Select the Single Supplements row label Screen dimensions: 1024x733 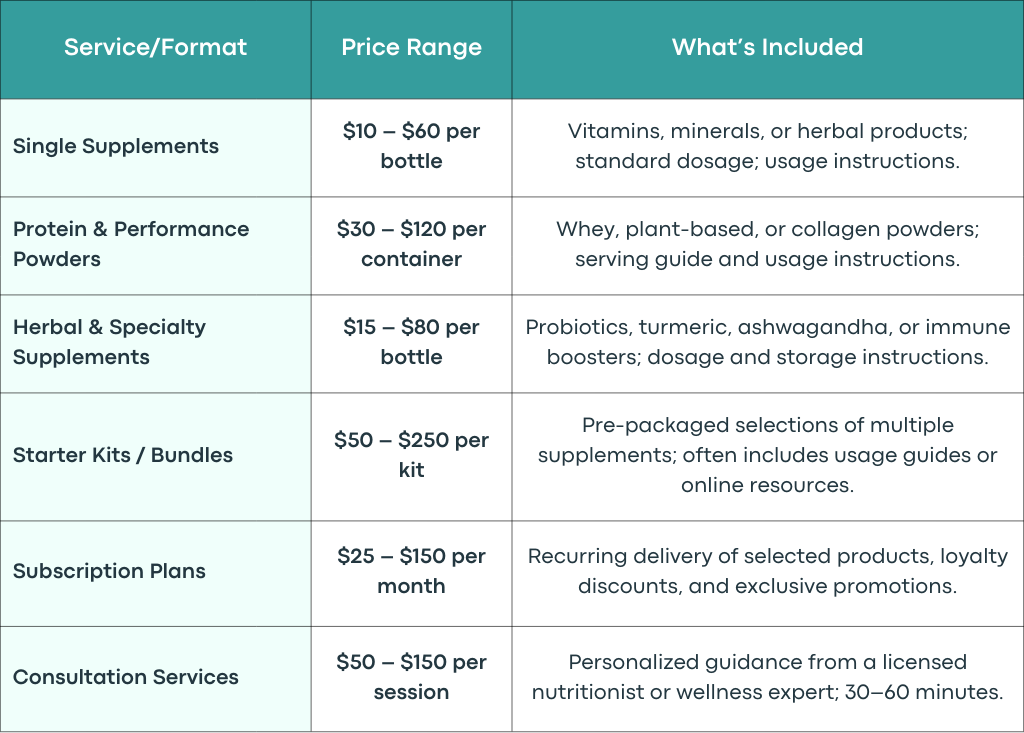(116, 146)
